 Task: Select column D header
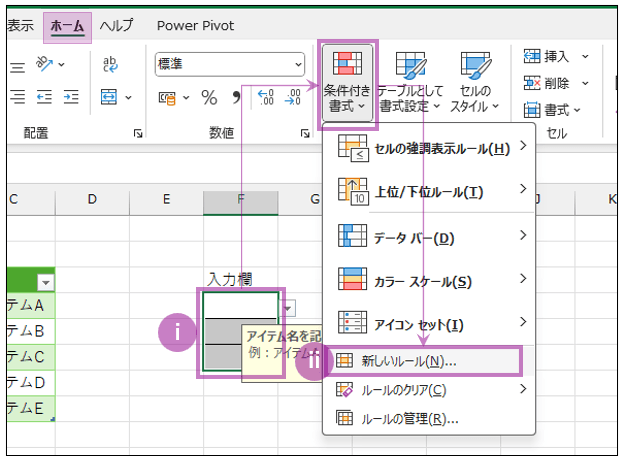coord(91,200)
